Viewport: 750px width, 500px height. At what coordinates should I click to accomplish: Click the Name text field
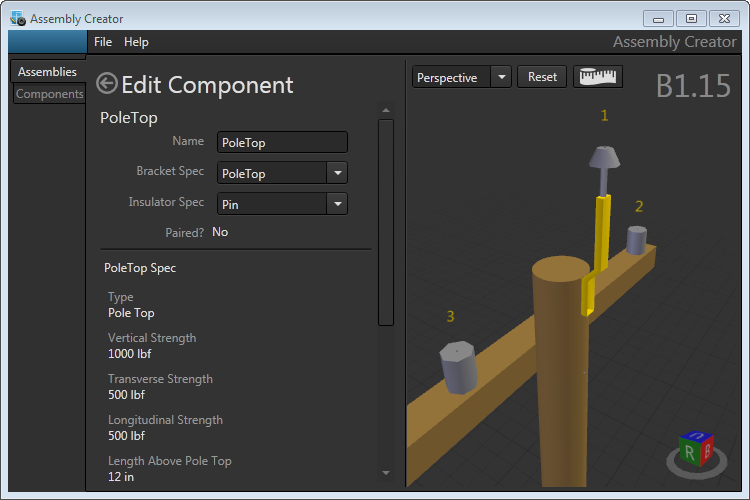[x=282, y=143]
